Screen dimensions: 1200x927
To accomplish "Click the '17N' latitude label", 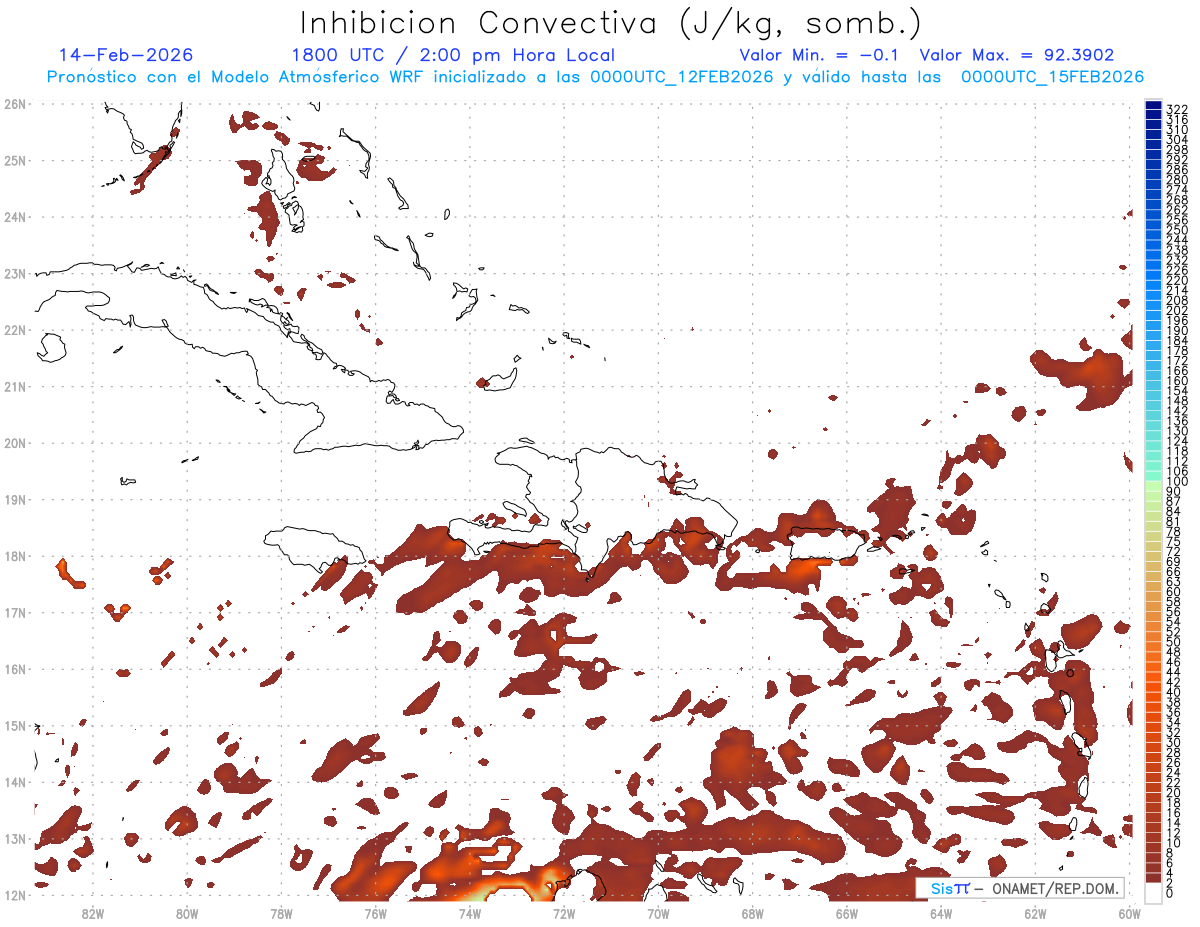I will tap(14, 612).
